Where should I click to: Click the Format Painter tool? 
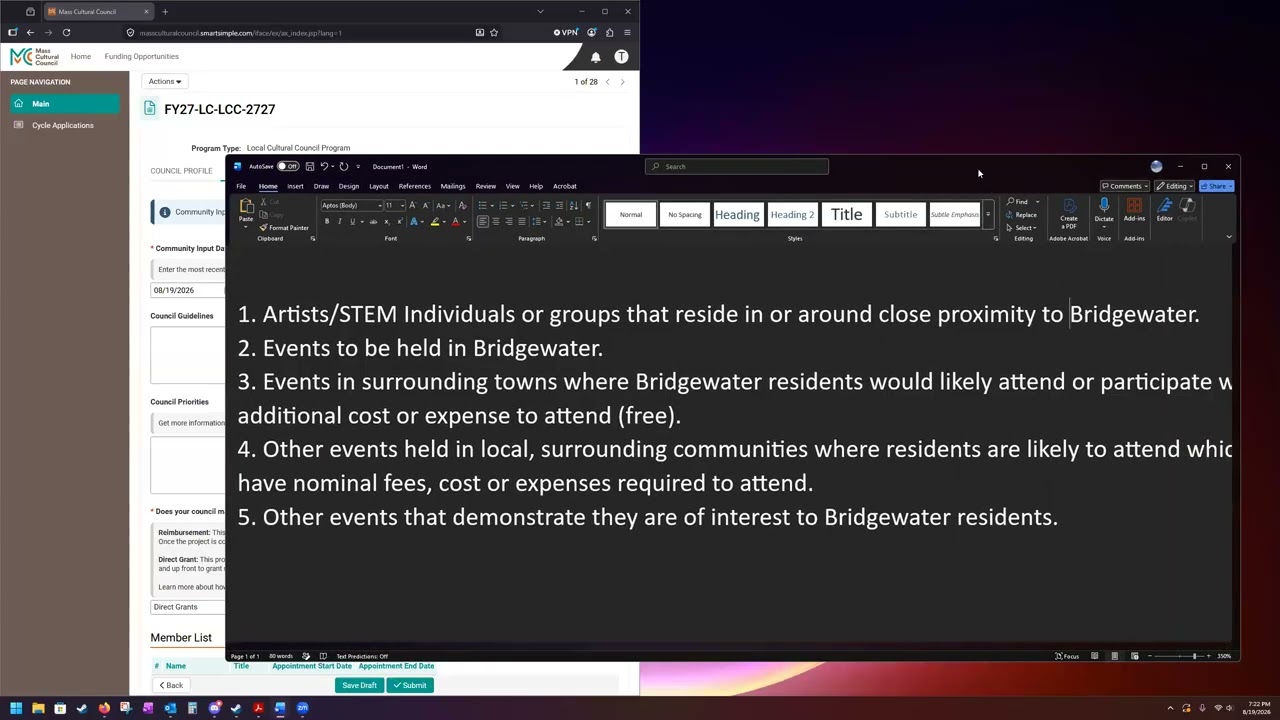click(284, 228)
